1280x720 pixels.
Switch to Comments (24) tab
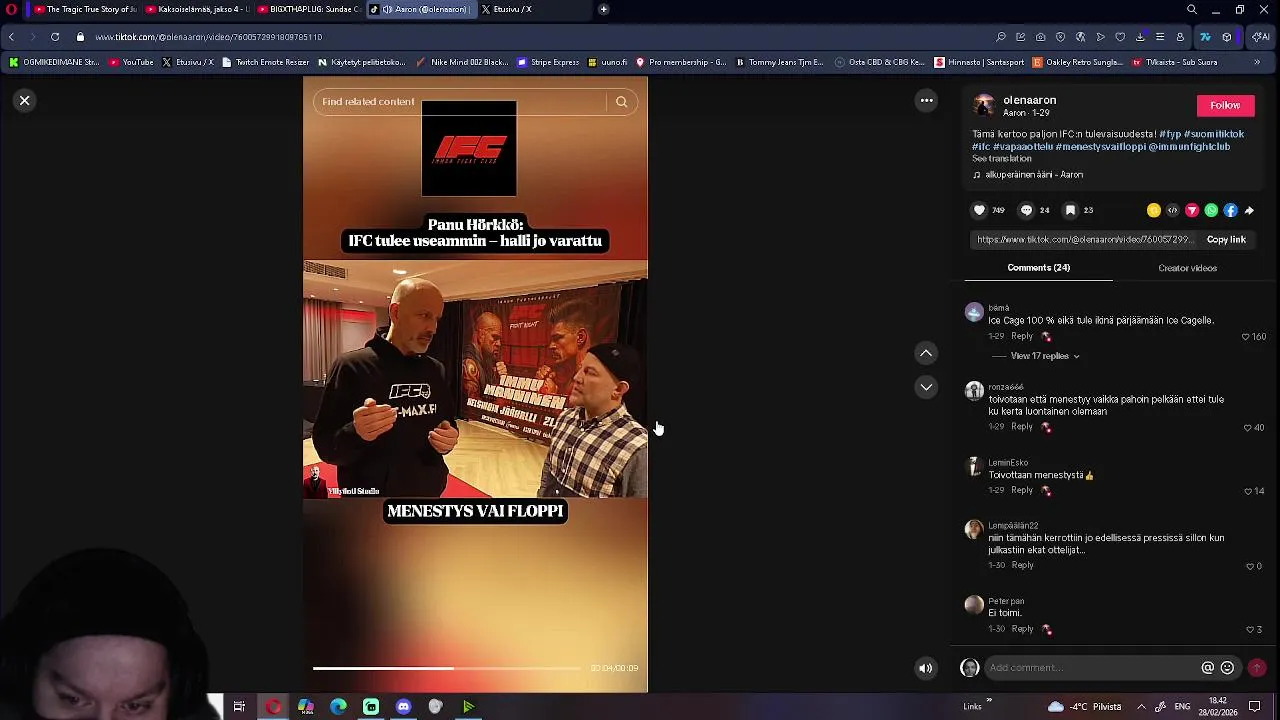[x=1038, y=268]
